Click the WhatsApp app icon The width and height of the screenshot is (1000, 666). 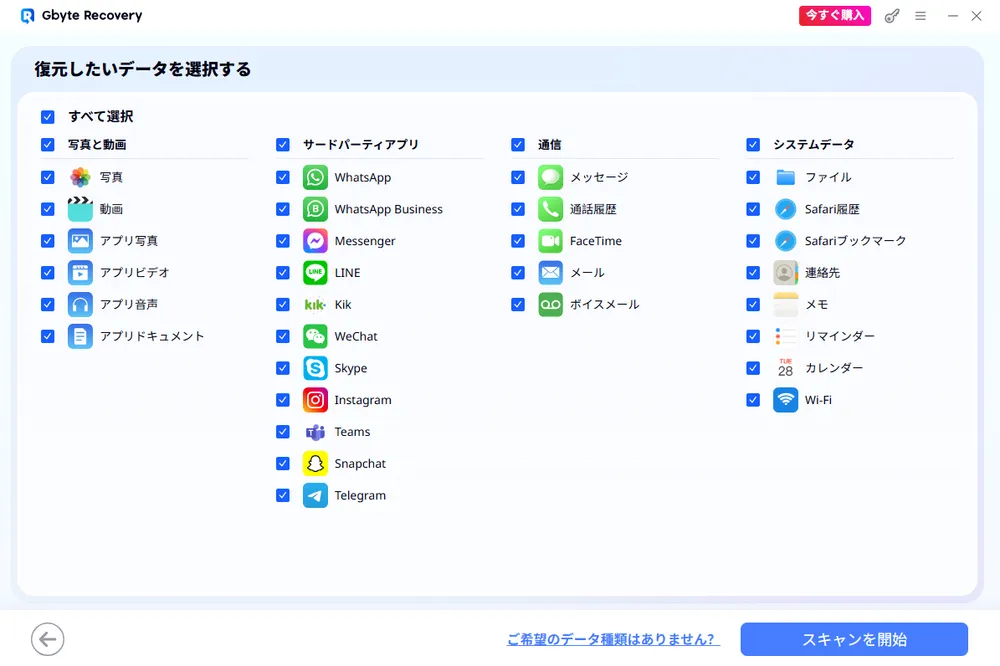(x=315, y=177)
